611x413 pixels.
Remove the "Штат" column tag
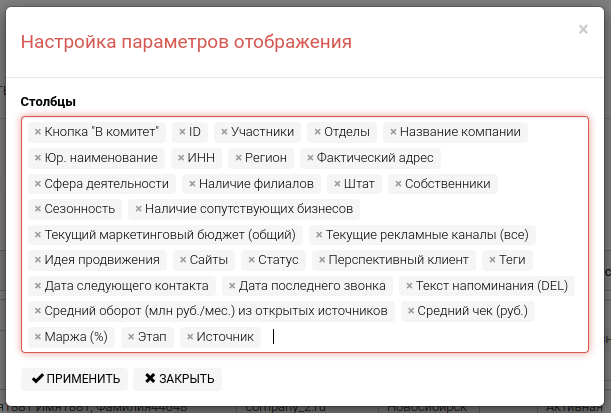(336, 184)
